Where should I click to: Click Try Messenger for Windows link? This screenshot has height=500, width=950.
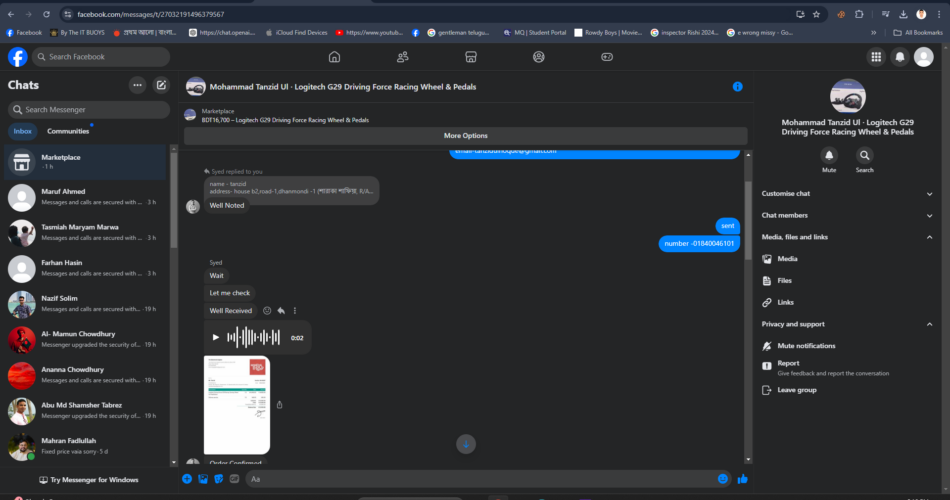click(88, 480)
